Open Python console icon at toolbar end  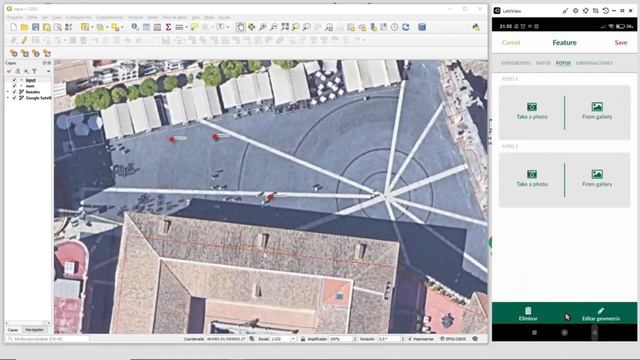tap(476, 27)
